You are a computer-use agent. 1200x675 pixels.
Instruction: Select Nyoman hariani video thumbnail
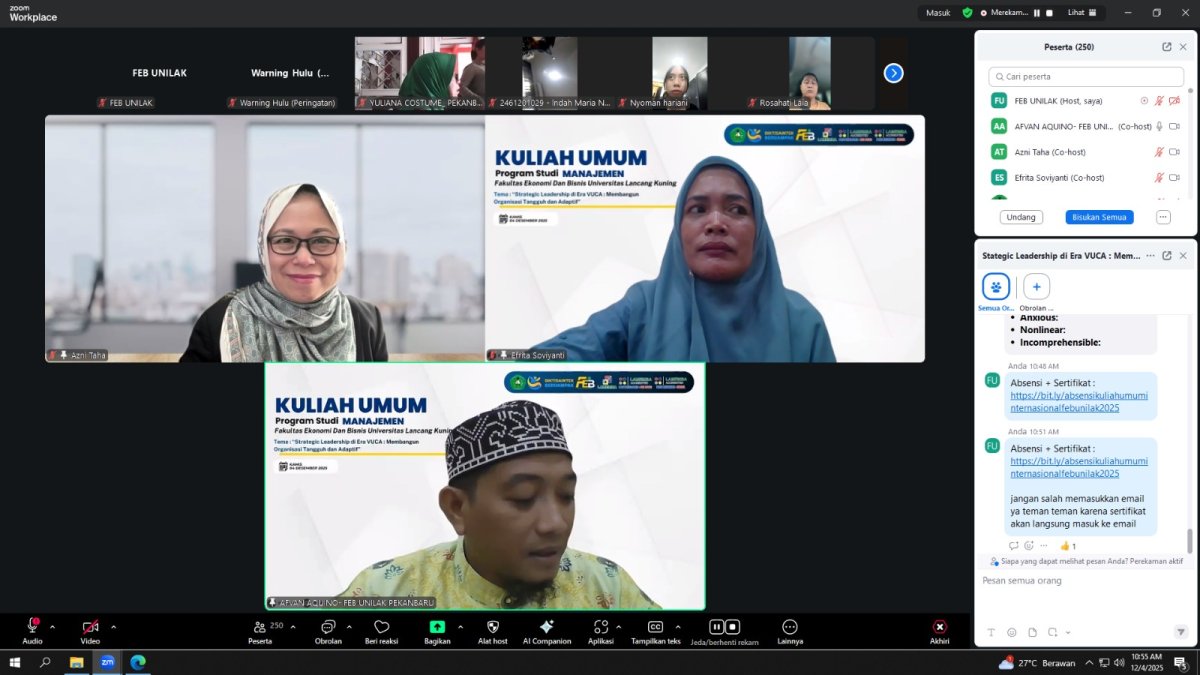680,73
